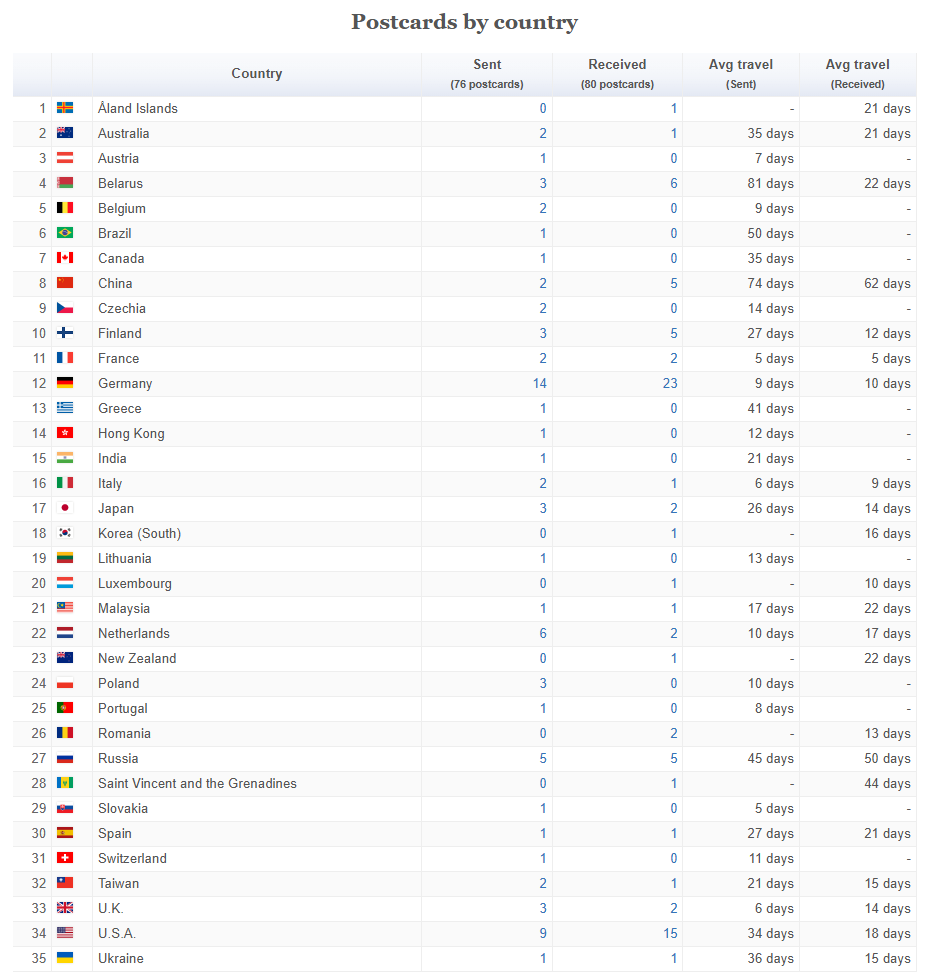This screenshot has width=925, height=978.
Task: Click the Switzerland flag icon
Action: [65, 858]
